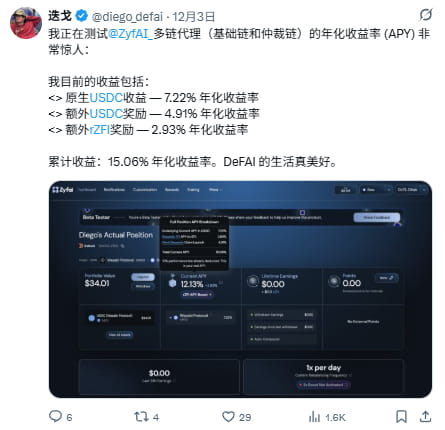Click the second USDC reward link

coord(106,114)
